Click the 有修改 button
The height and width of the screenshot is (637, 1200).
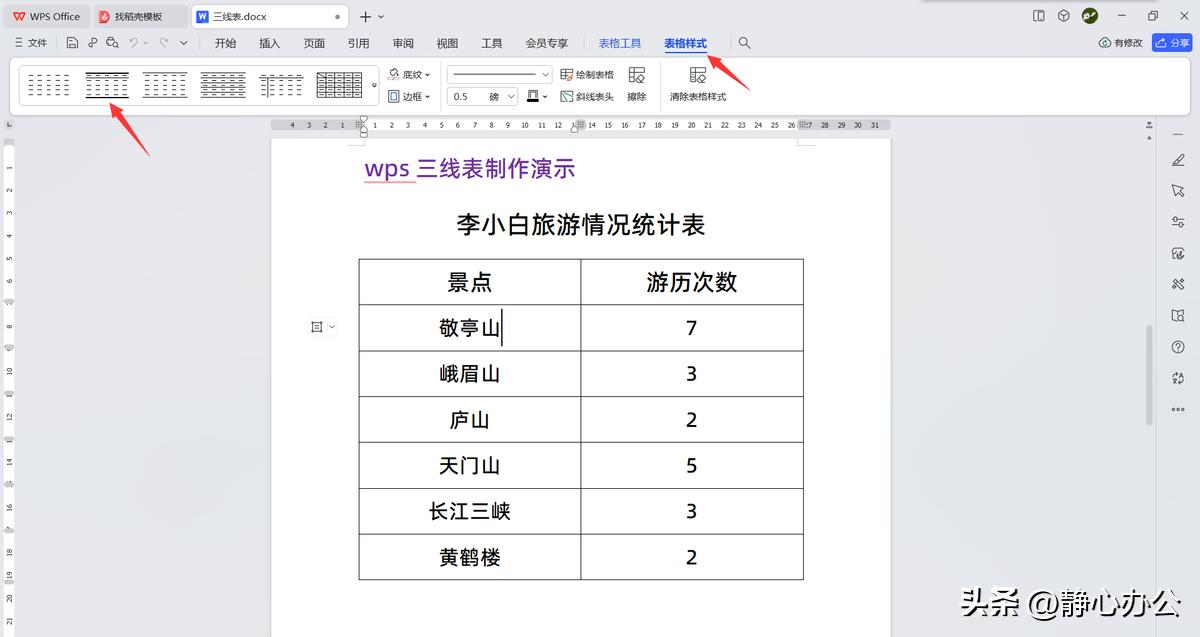(x=1120, y=43)
